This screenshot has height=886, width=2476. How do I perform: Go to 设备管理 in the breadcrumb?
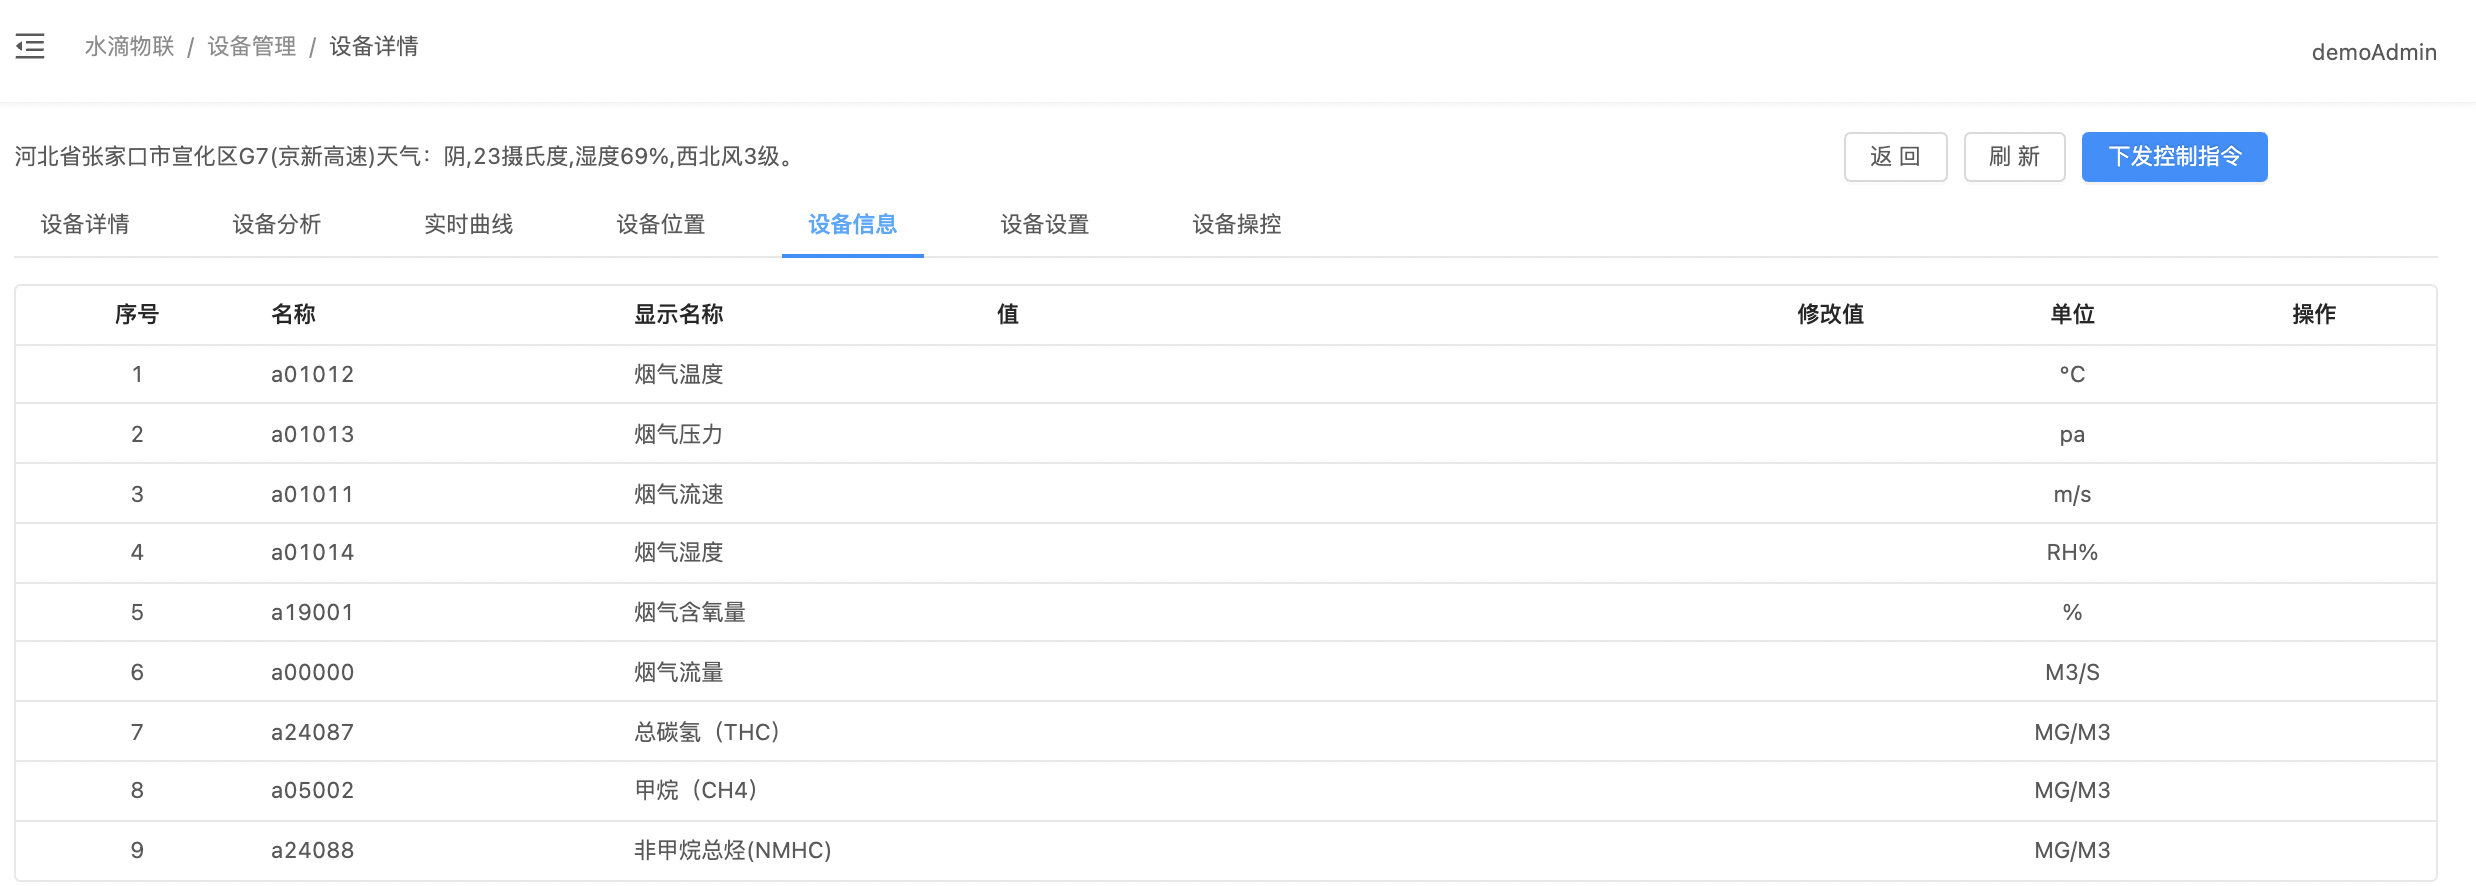tap(251, 47)
